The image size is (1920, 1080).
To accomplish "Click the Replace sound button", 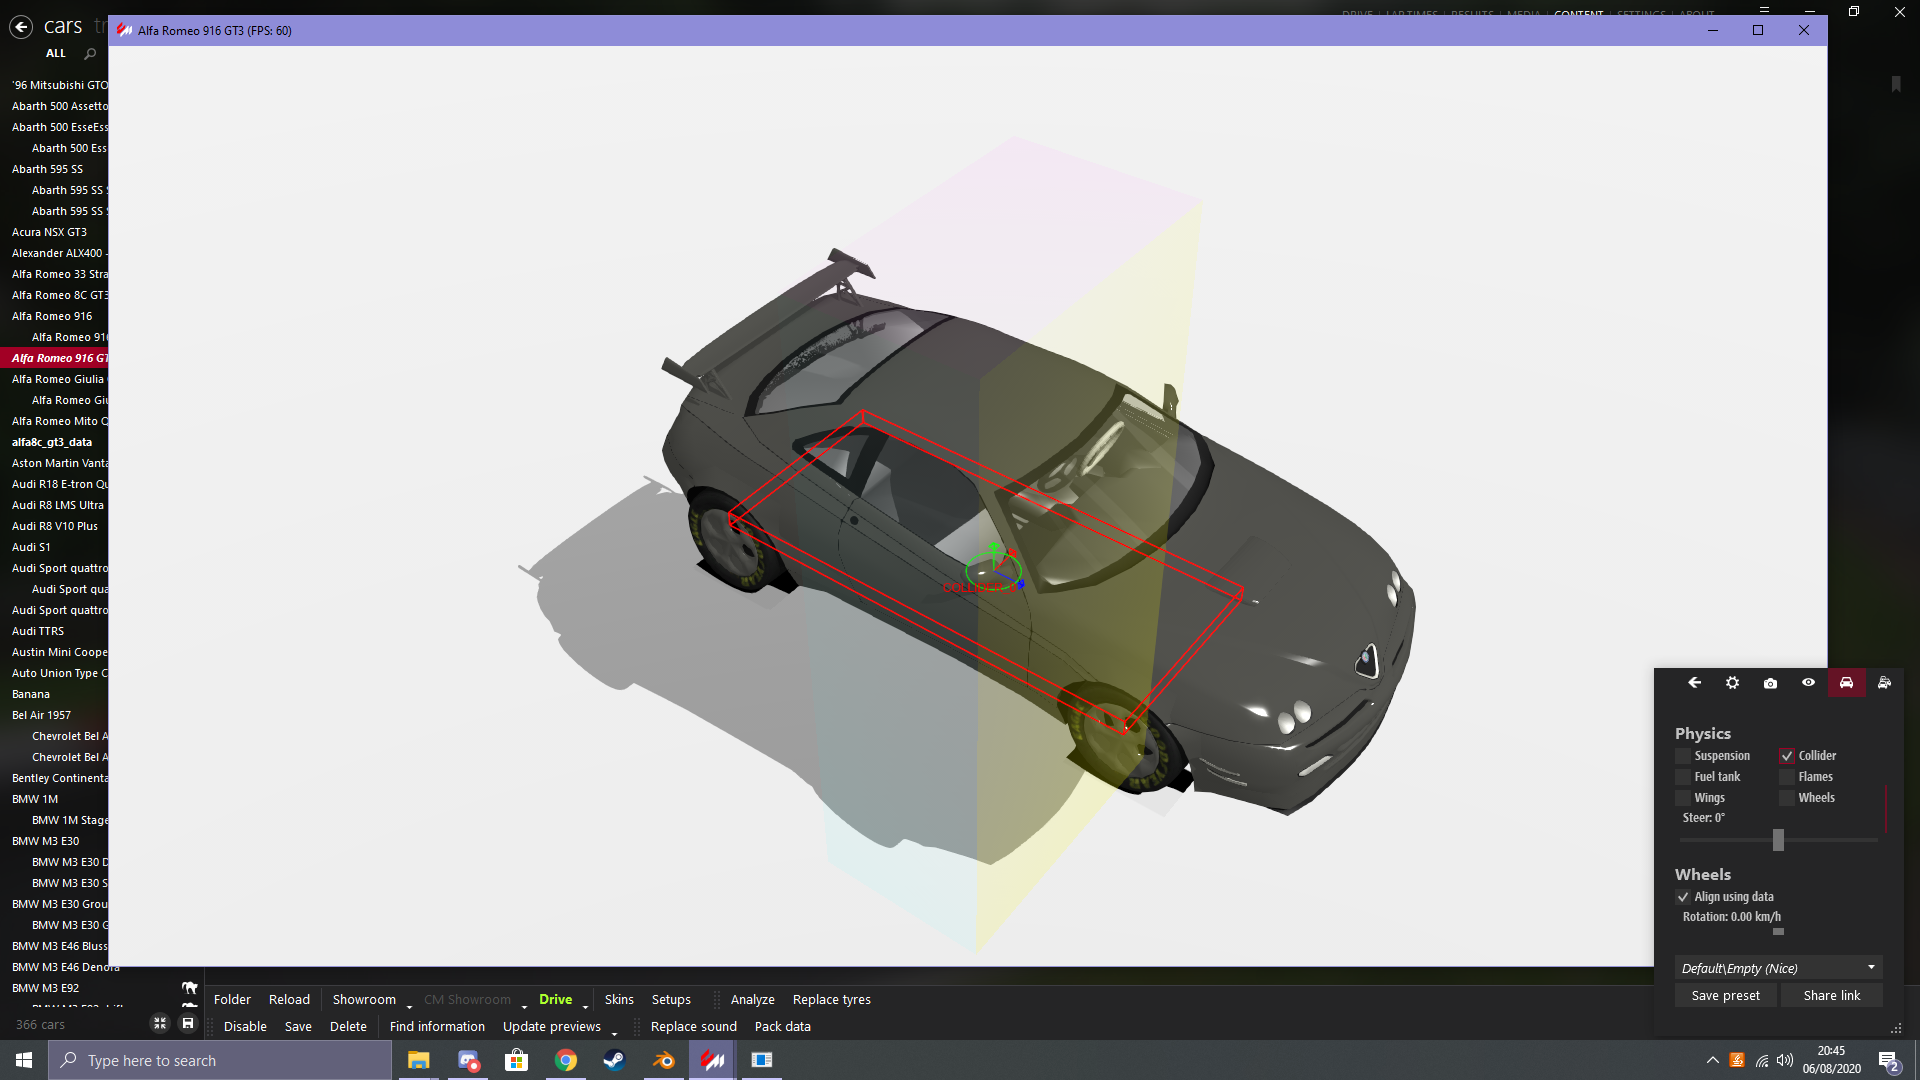I will (x=693, y=1027).
